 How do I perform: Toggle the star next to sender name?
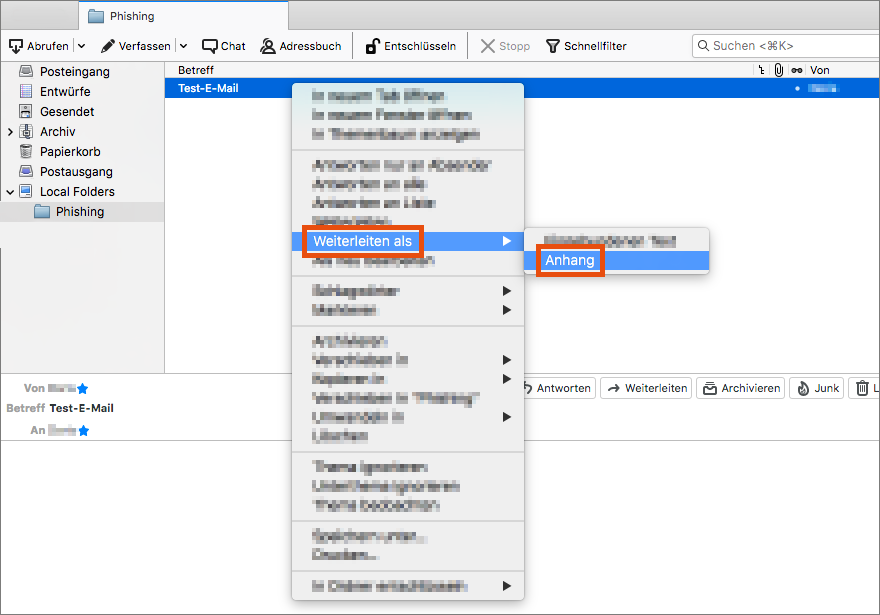pyautogui.click(x=83, y=388)
